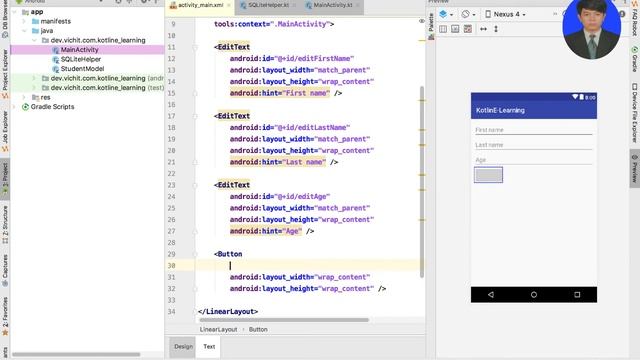Click the vertical double-arrow expand icon
The height and width of the screenshot is (360, 640).
click(x=496, y=29)
